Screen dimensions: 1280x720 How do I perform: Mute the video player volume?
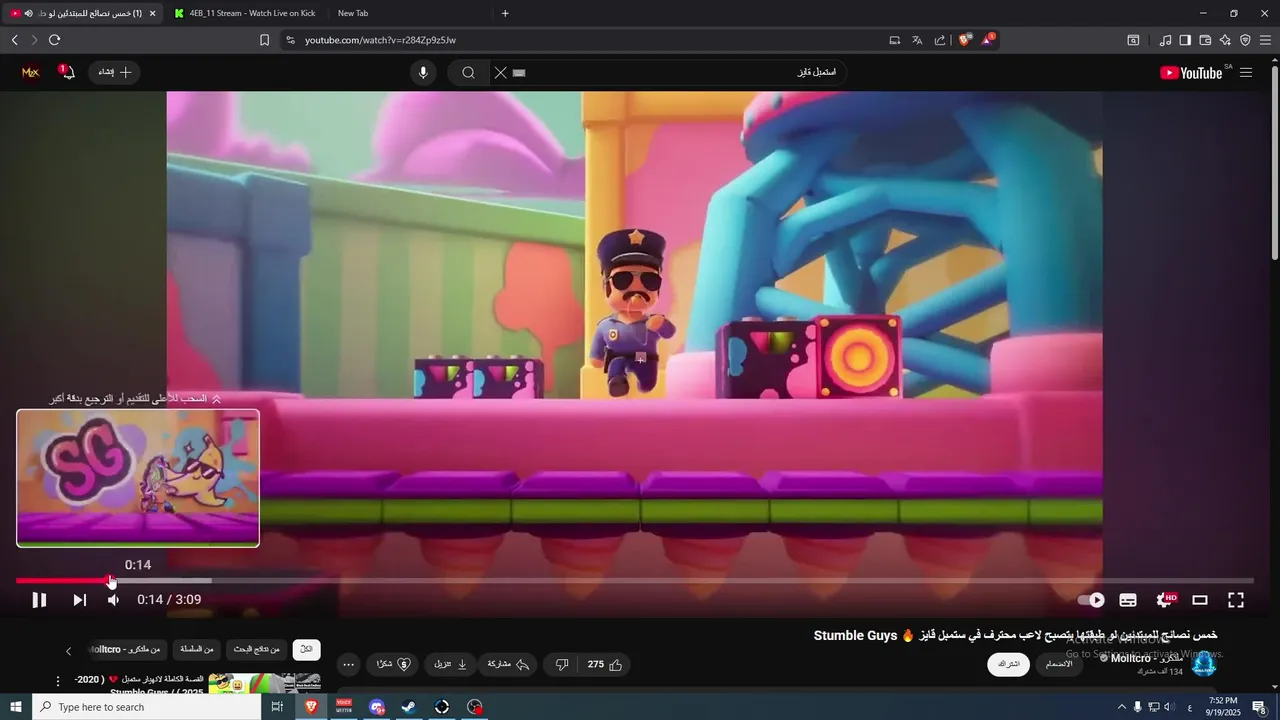[x=113, y=600]
